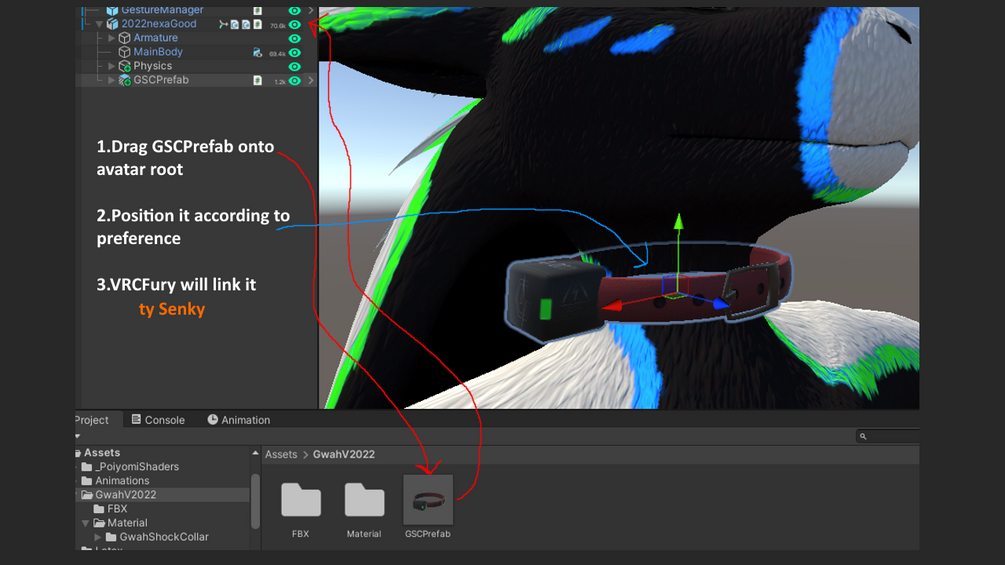Click second C# component icon on 2022nexaGood

[x=245, y=25]
